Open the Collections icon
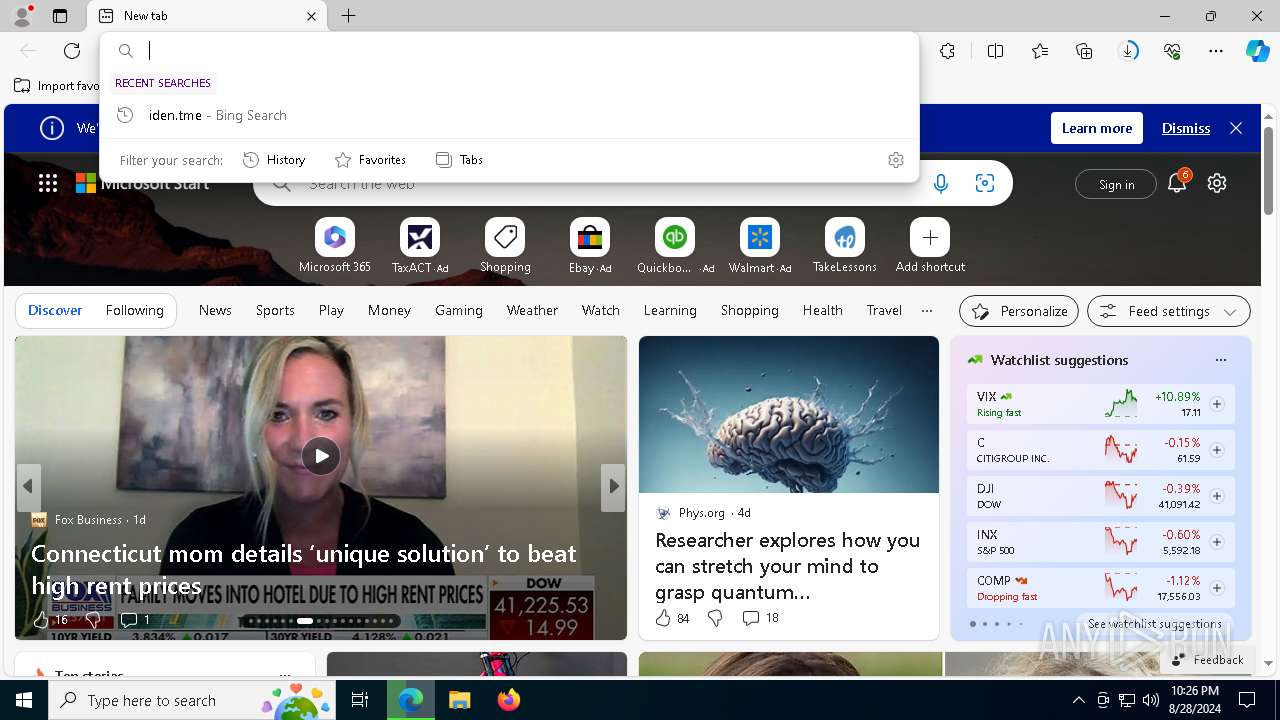The width and height of the screenshot is (1280, 720). 1084,51
